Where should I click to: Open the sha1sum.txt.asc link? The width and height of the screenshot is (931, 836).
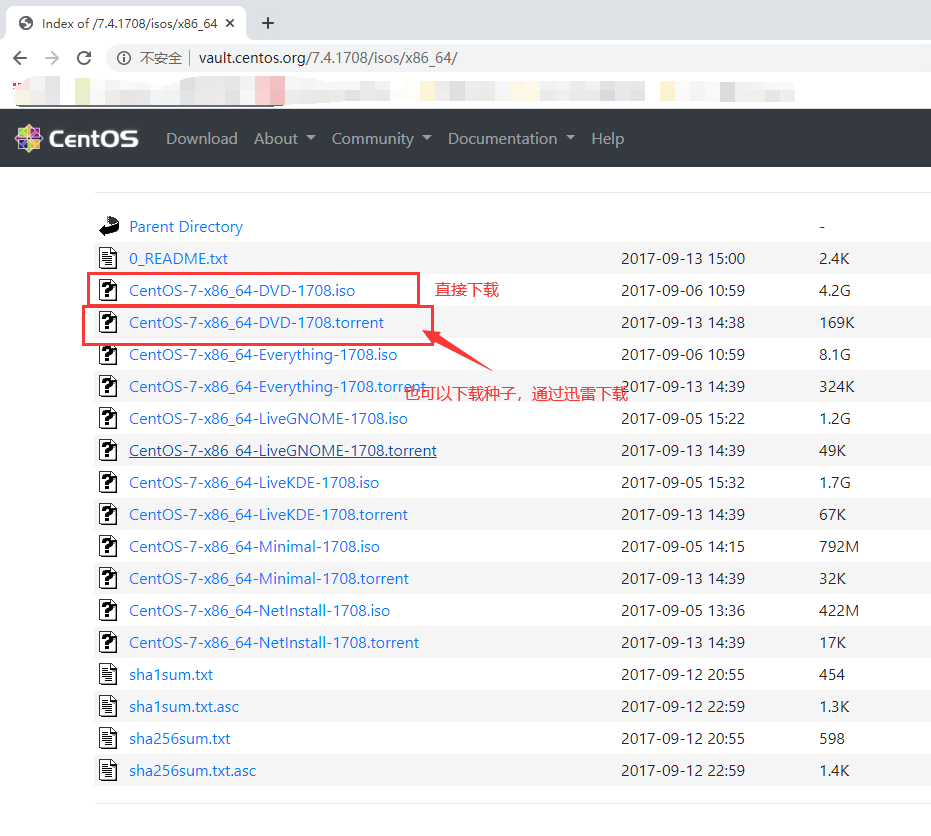[184, 707]
